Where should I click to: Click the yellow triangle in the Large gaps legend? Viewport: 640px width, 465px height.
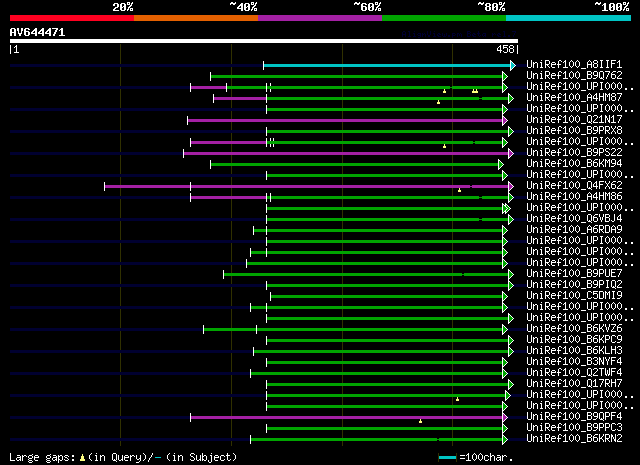[x=82, y=458]
